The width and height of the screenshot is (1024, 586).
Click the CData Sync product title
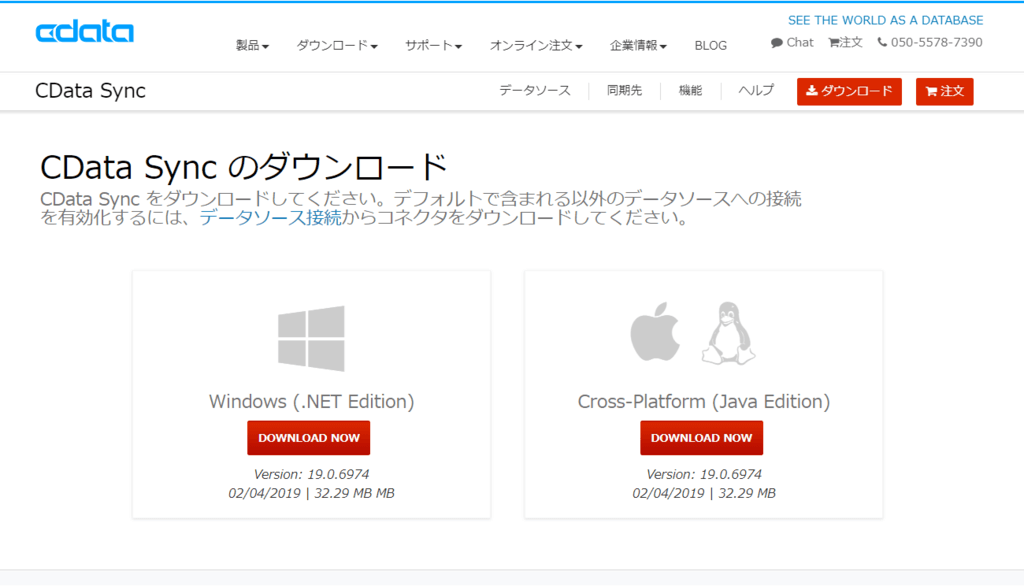pyautogui.click(x=90, y=91)
